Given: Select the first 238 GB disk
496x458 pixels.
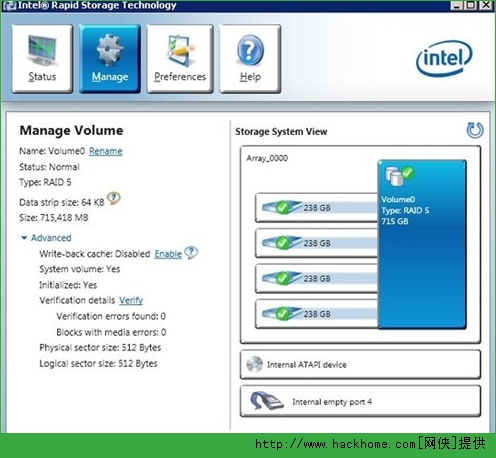Looking at the screenshot, I should pos(317,208).
